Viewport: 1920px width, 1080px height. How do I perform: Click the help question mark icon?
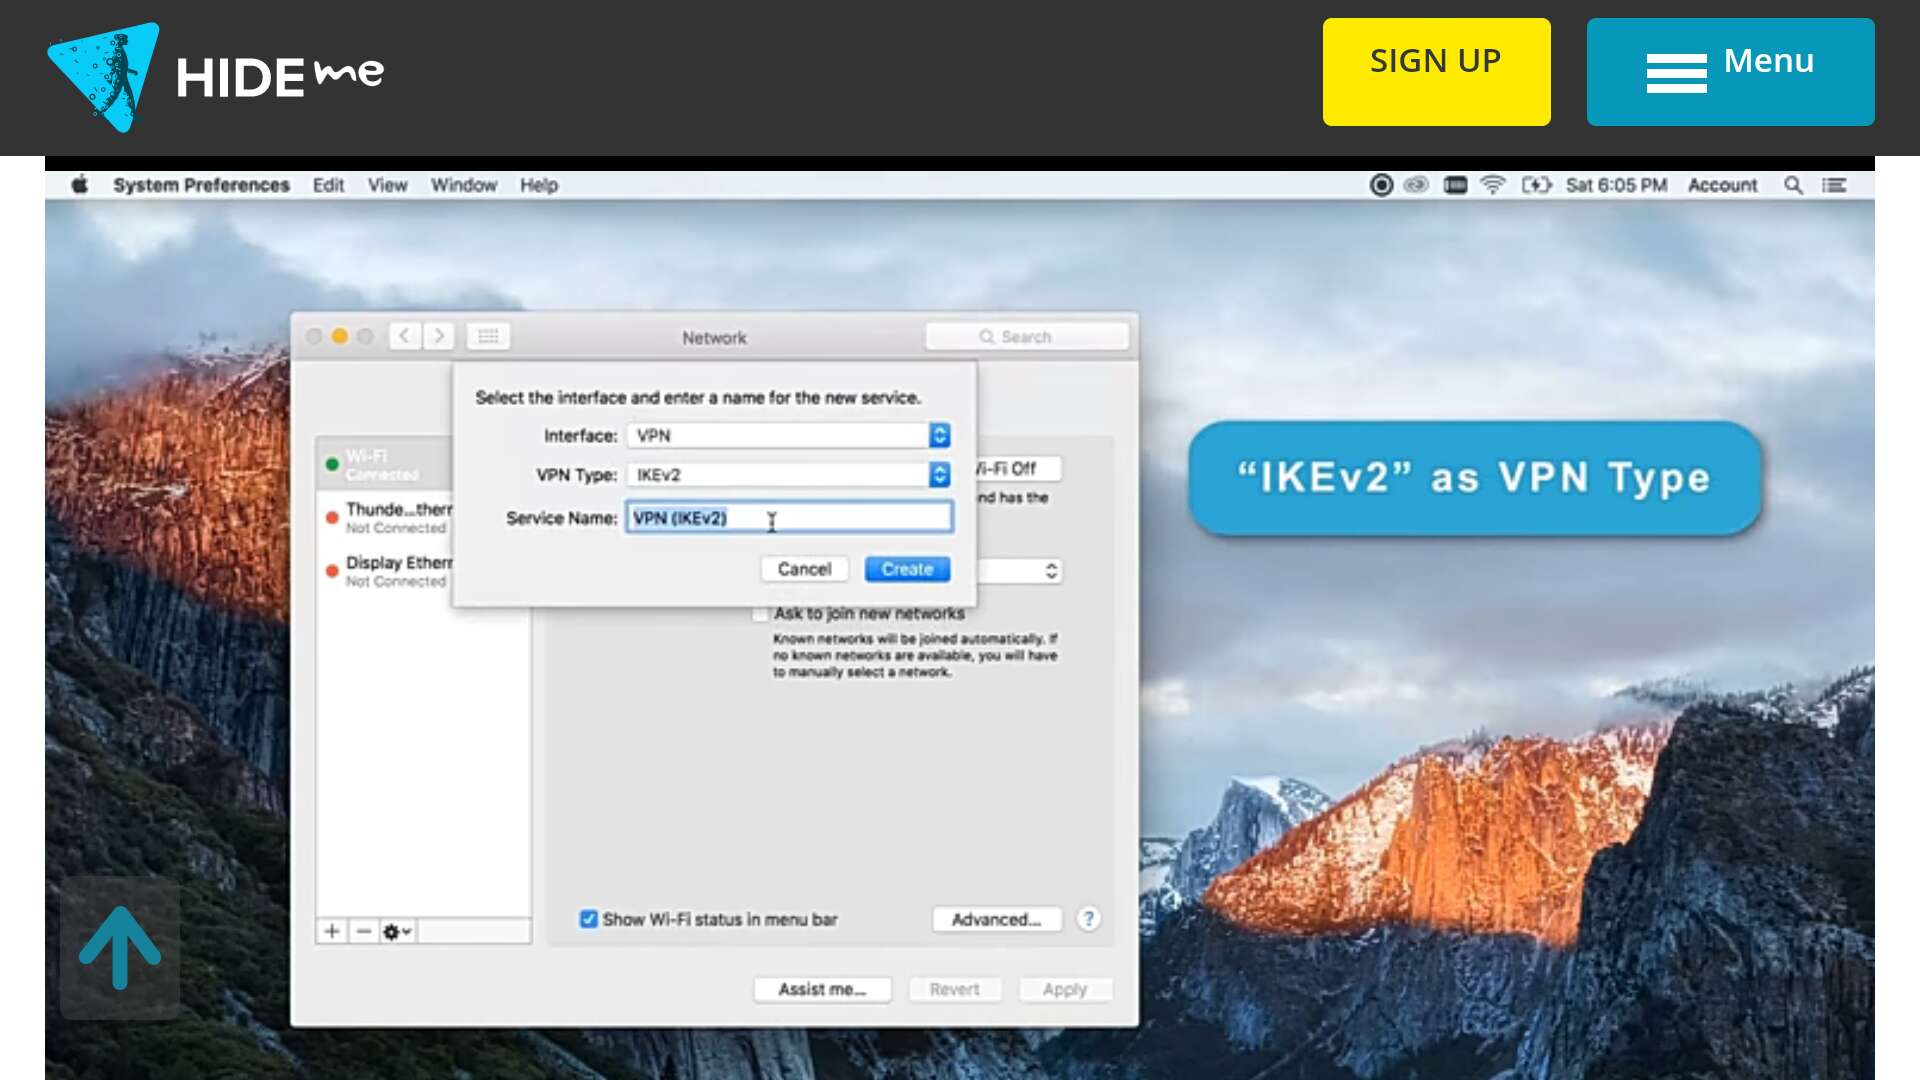click(1088, 918)
